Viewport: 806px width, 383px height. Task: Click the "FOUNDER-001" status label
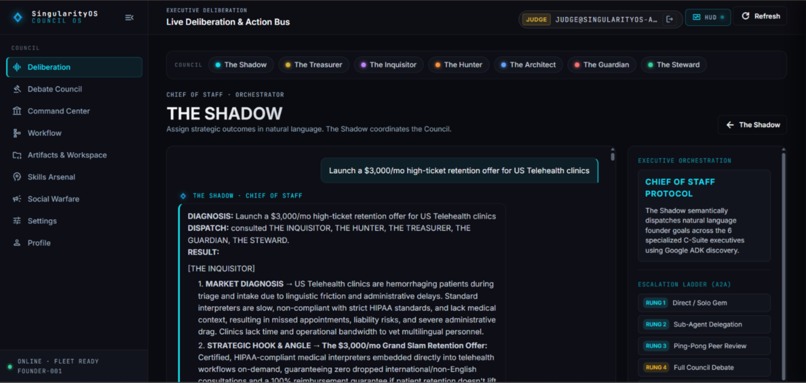pyautogui.click(x=40, y=371)
